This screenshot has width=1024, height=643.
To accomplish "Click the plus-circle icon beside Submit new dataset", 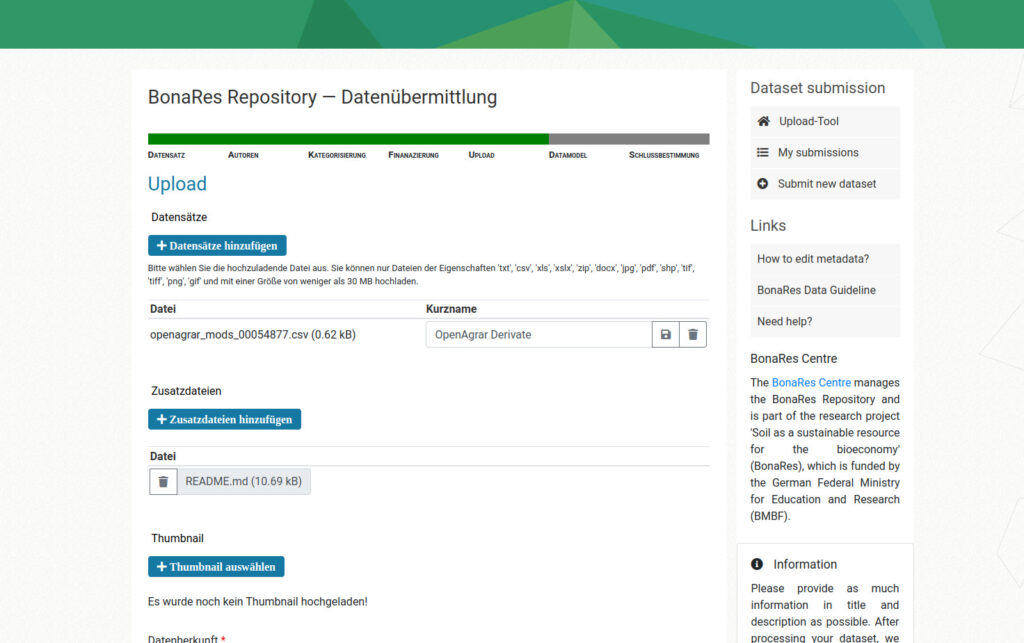I will 762,184.
